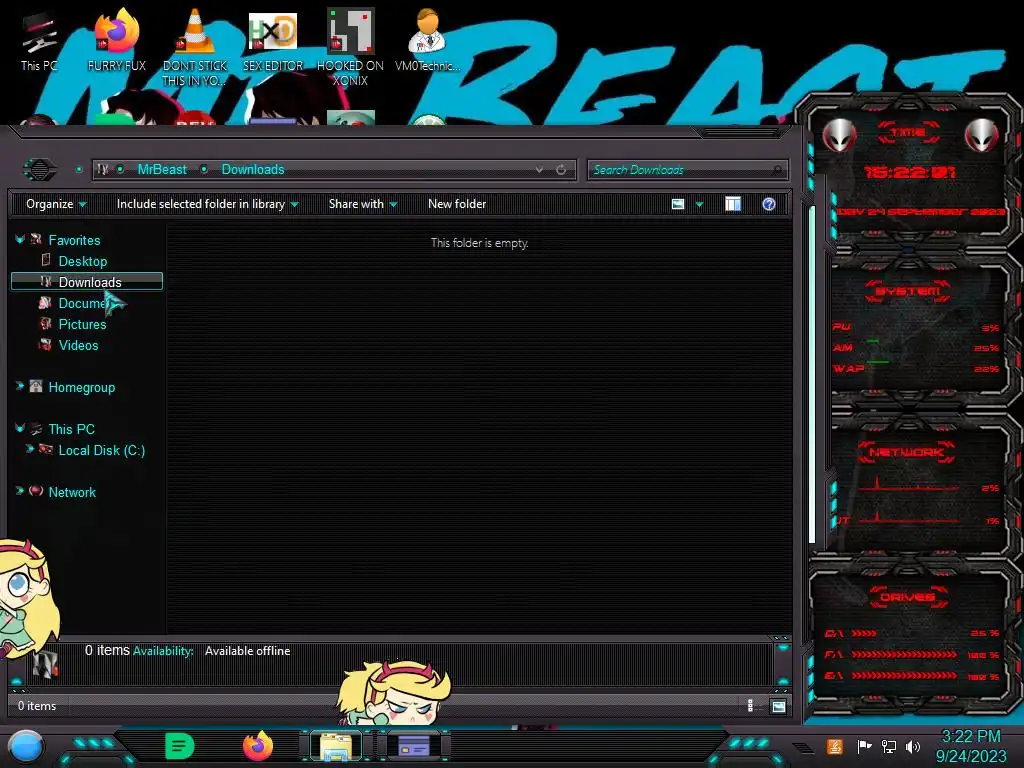Select Homegroup in navigation pane
The width and height of the screenshot is (1024, 768).
pyautogui.click(x=82, y=387)
